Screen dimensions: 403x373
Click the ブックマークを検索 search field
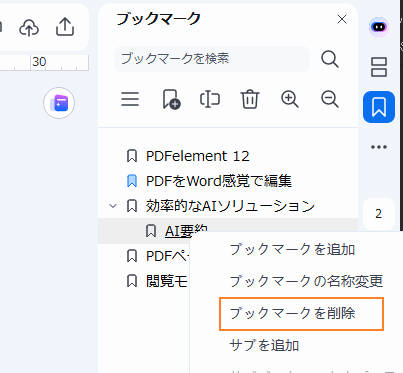point(212,59)
